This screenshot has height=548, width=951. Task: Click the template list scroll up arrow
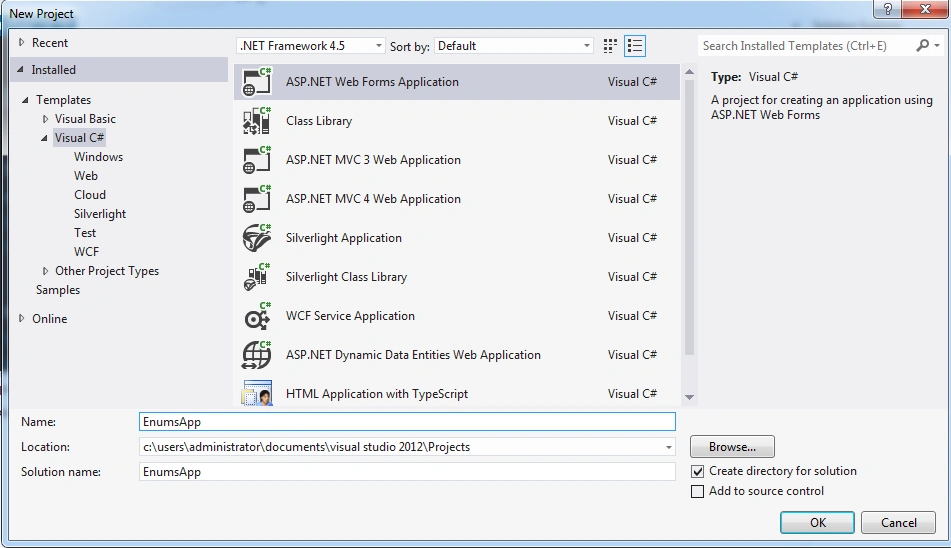689,72
